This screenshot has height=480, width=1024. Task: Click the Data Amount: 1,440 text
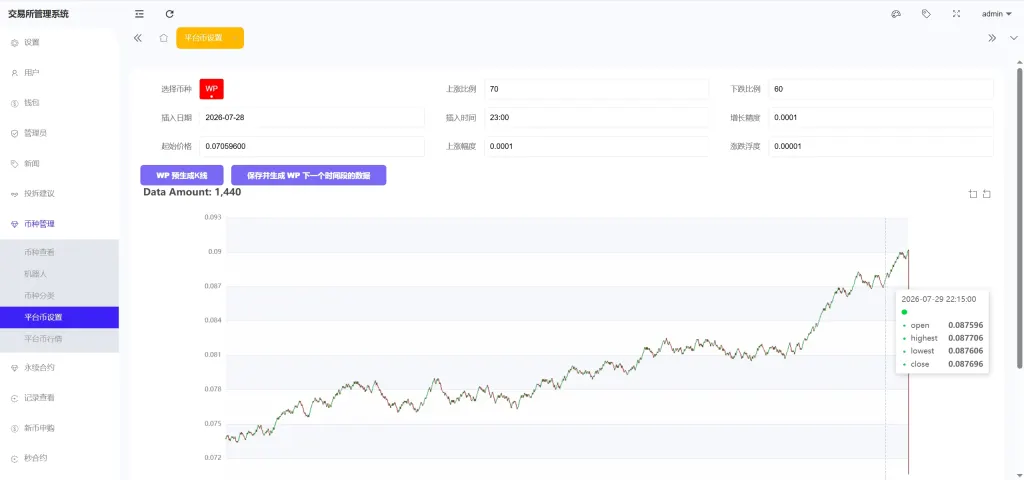point(193,192)
